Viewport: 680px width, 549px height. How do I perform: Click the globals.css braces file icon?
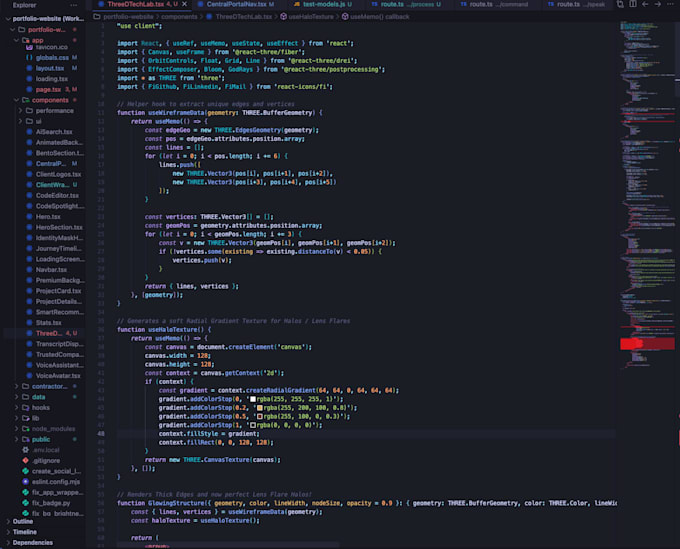pyautogui.click(x=29, y=57)
